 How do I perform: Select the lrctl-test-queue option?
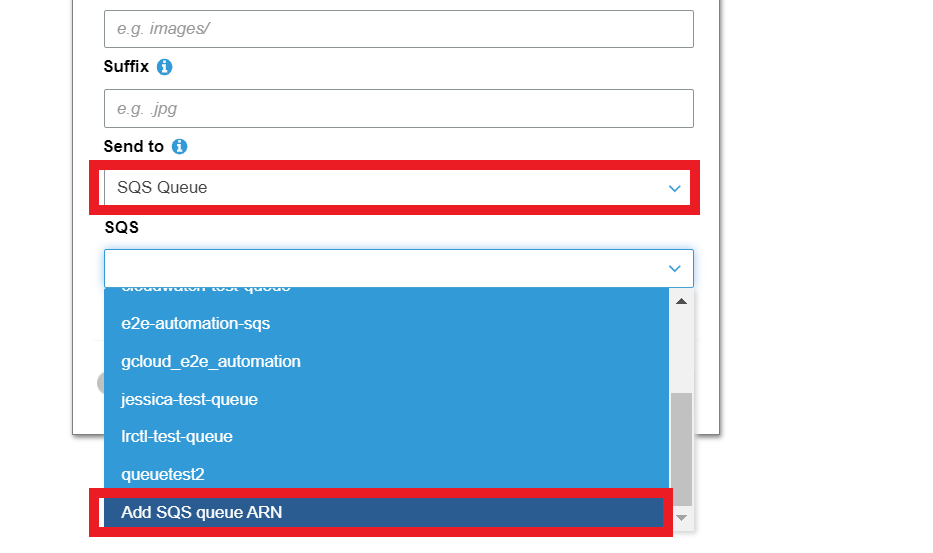176,436
